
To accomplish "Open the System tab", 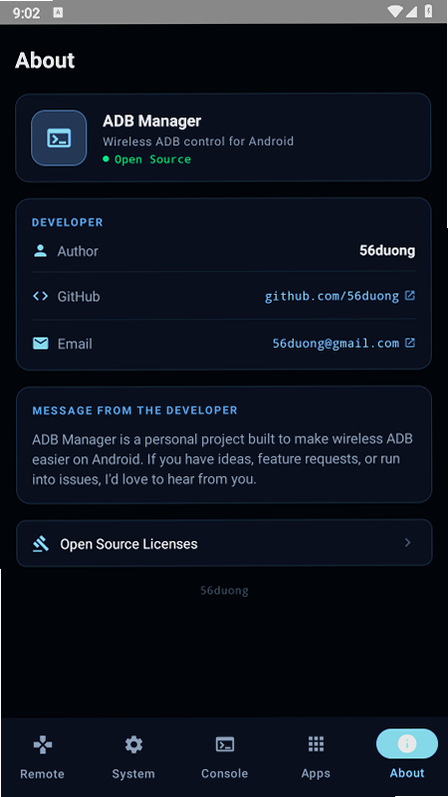I will (133, 757).
